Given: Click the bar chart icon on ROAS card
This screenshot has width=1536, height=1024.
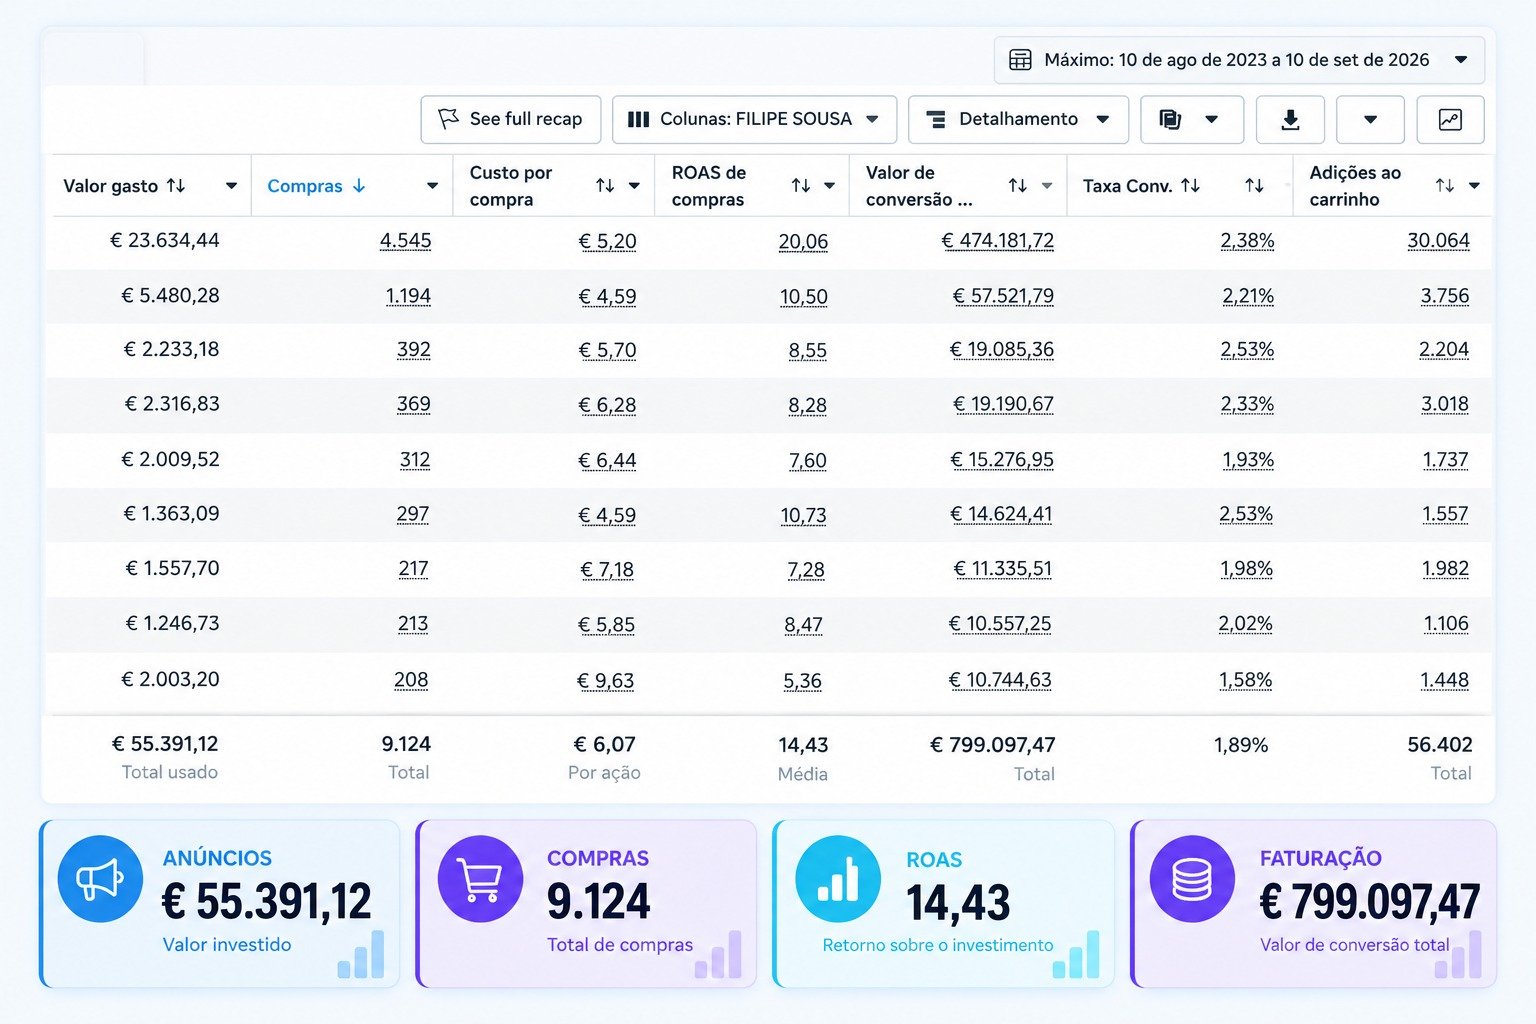Looking at the screenshot, I should [x=838, y=879].
